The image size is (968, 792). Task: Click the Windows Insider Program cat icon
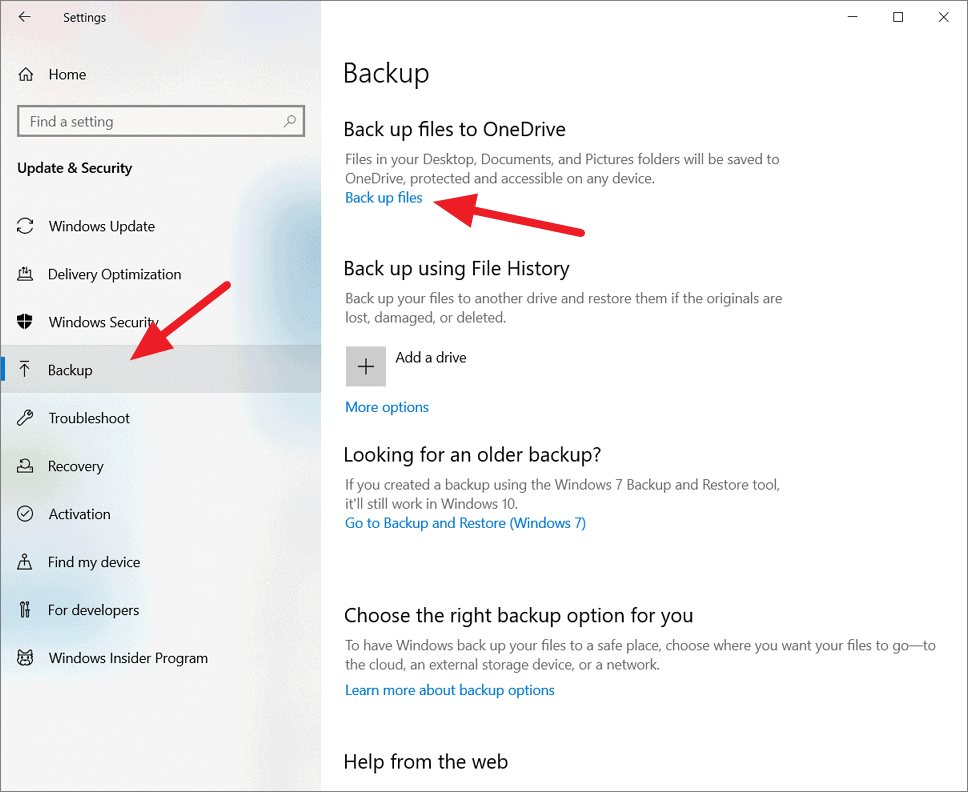(25, 658)
